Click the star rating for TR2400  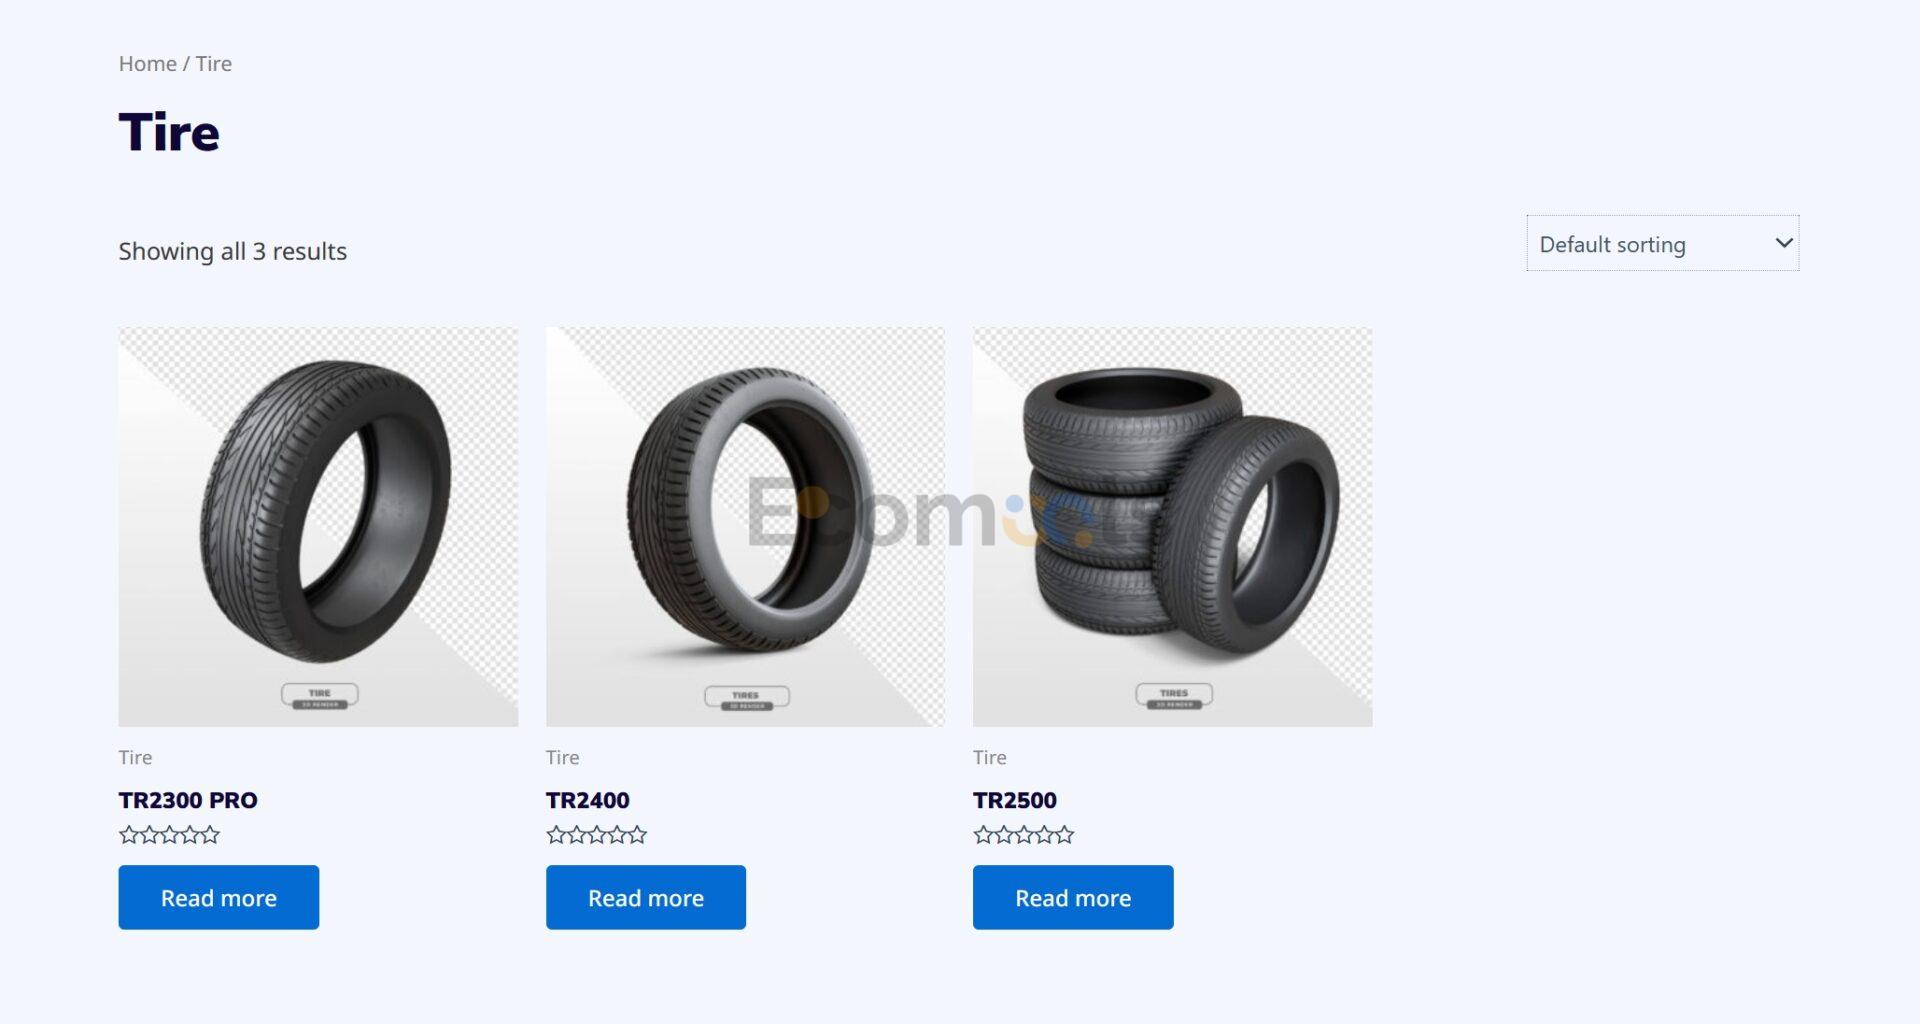(x=597, y=835)
